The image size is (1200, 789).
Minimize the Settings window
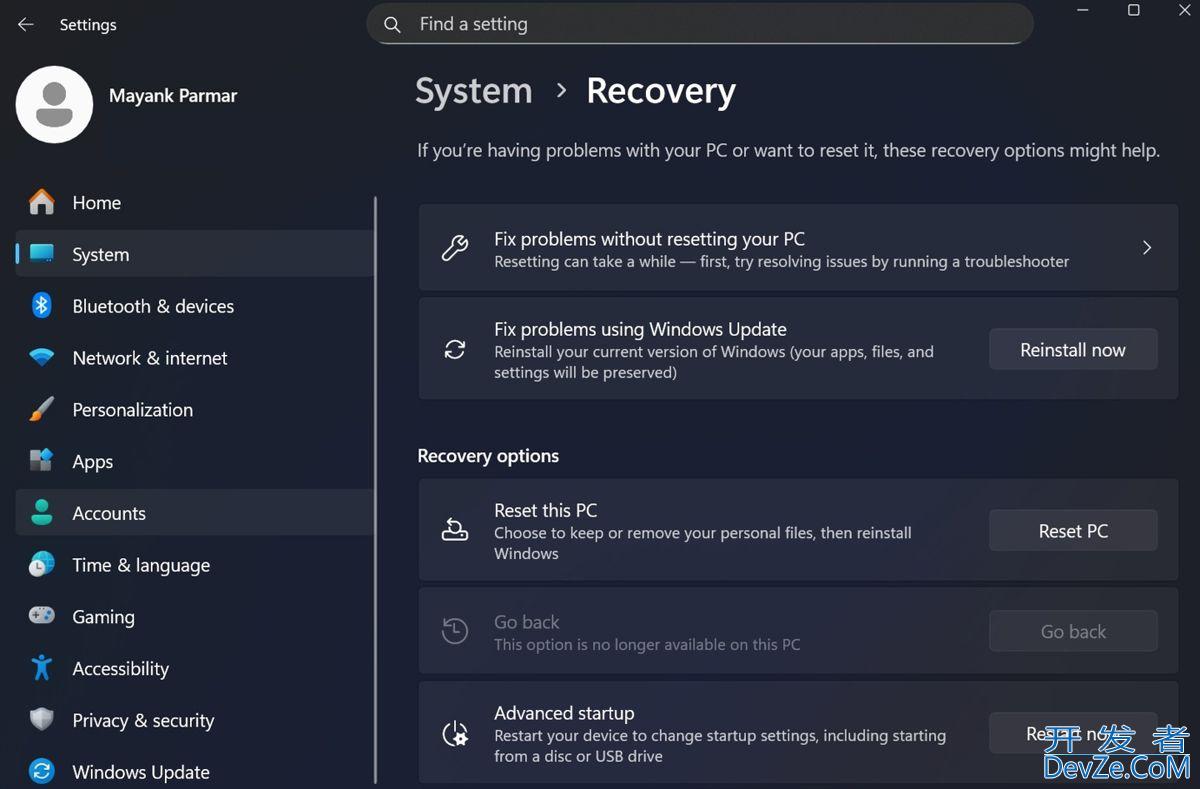(x=1083, y=10)
